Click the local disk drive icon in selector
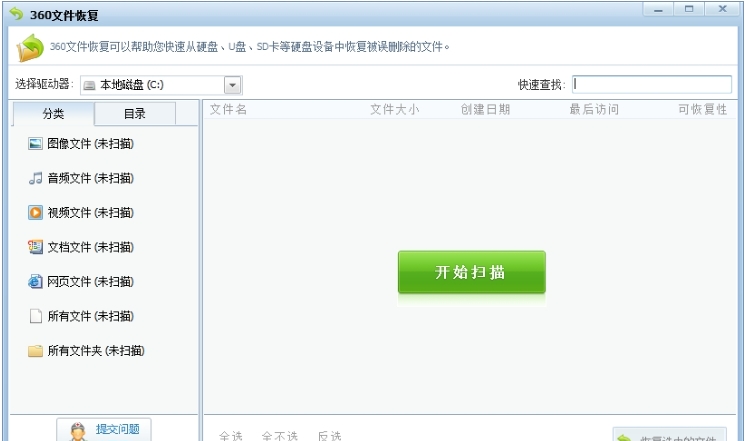Viewport: 748px width, 441px height. (89, 85)
